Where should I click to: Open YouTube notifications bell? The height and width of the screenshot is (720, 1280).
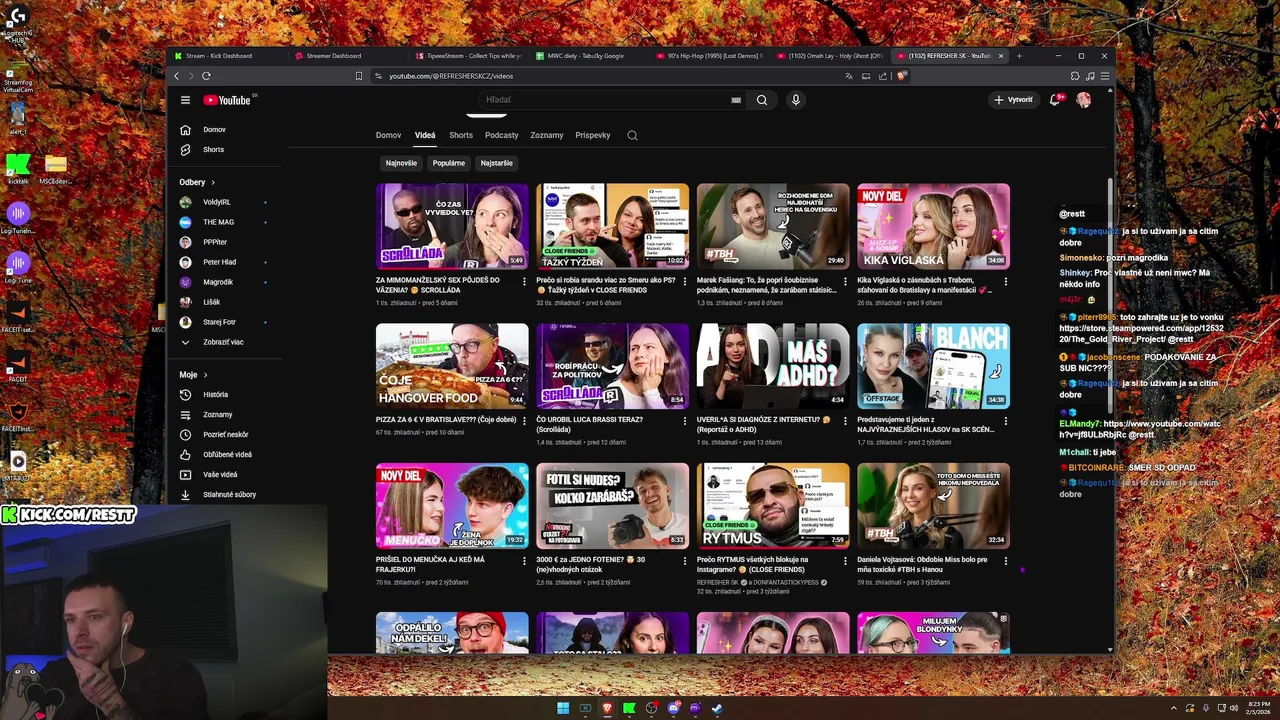(x=1054, y=100)
